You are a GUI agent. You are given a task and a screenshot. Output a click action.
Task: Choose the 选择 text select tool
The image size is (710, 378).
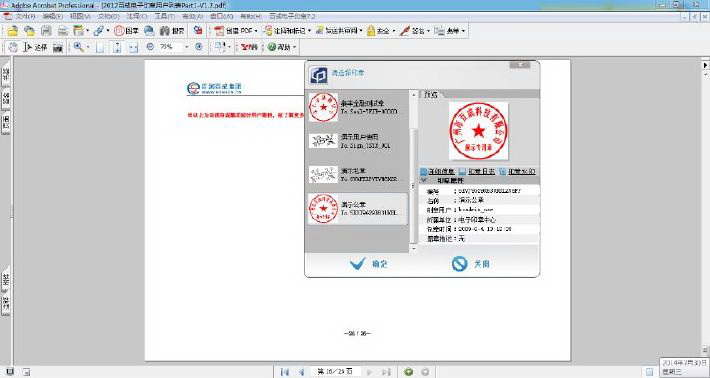(35, 47)
